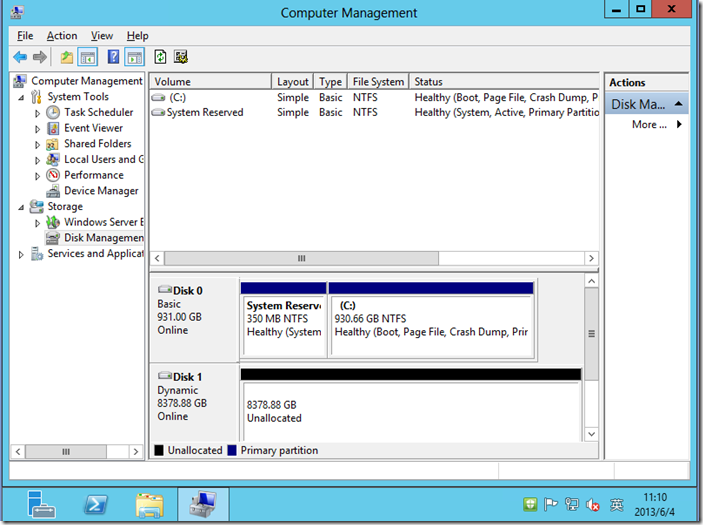The image size is (703, 525).
Task: Click the Back arrow toolbar icon
Action: (20, 57)
